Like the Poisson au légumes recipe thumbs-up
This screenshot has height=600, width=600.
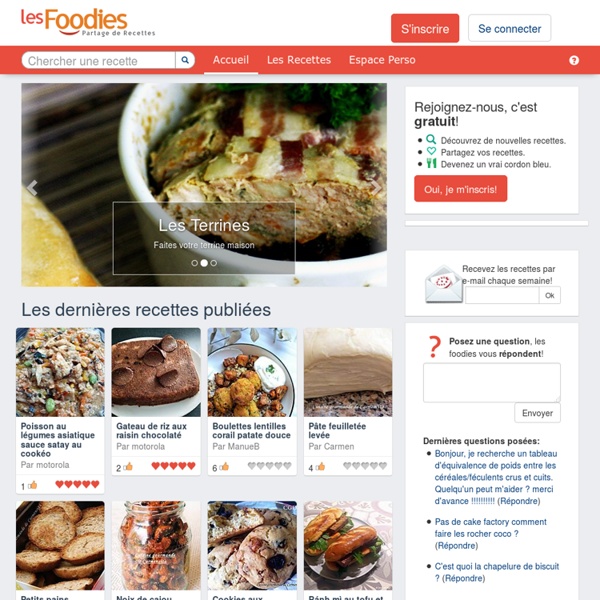[33, 485]
